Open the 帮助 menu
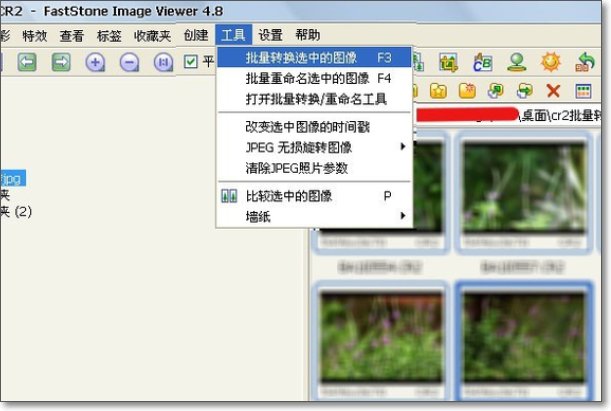Screen dimensions: 611x411 pyautogui.click(x=307, y=35)
